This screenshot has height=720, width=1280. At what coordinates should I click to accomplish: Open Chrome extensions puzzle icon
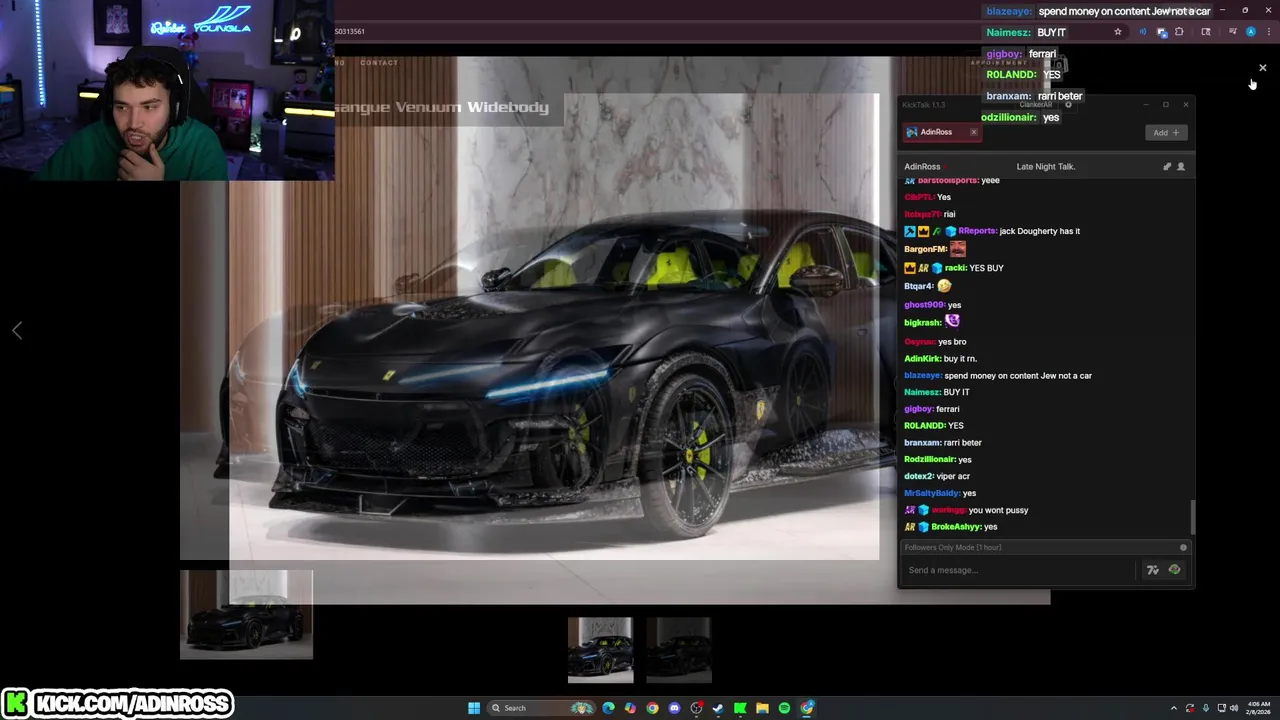(x=1179, y=32)
